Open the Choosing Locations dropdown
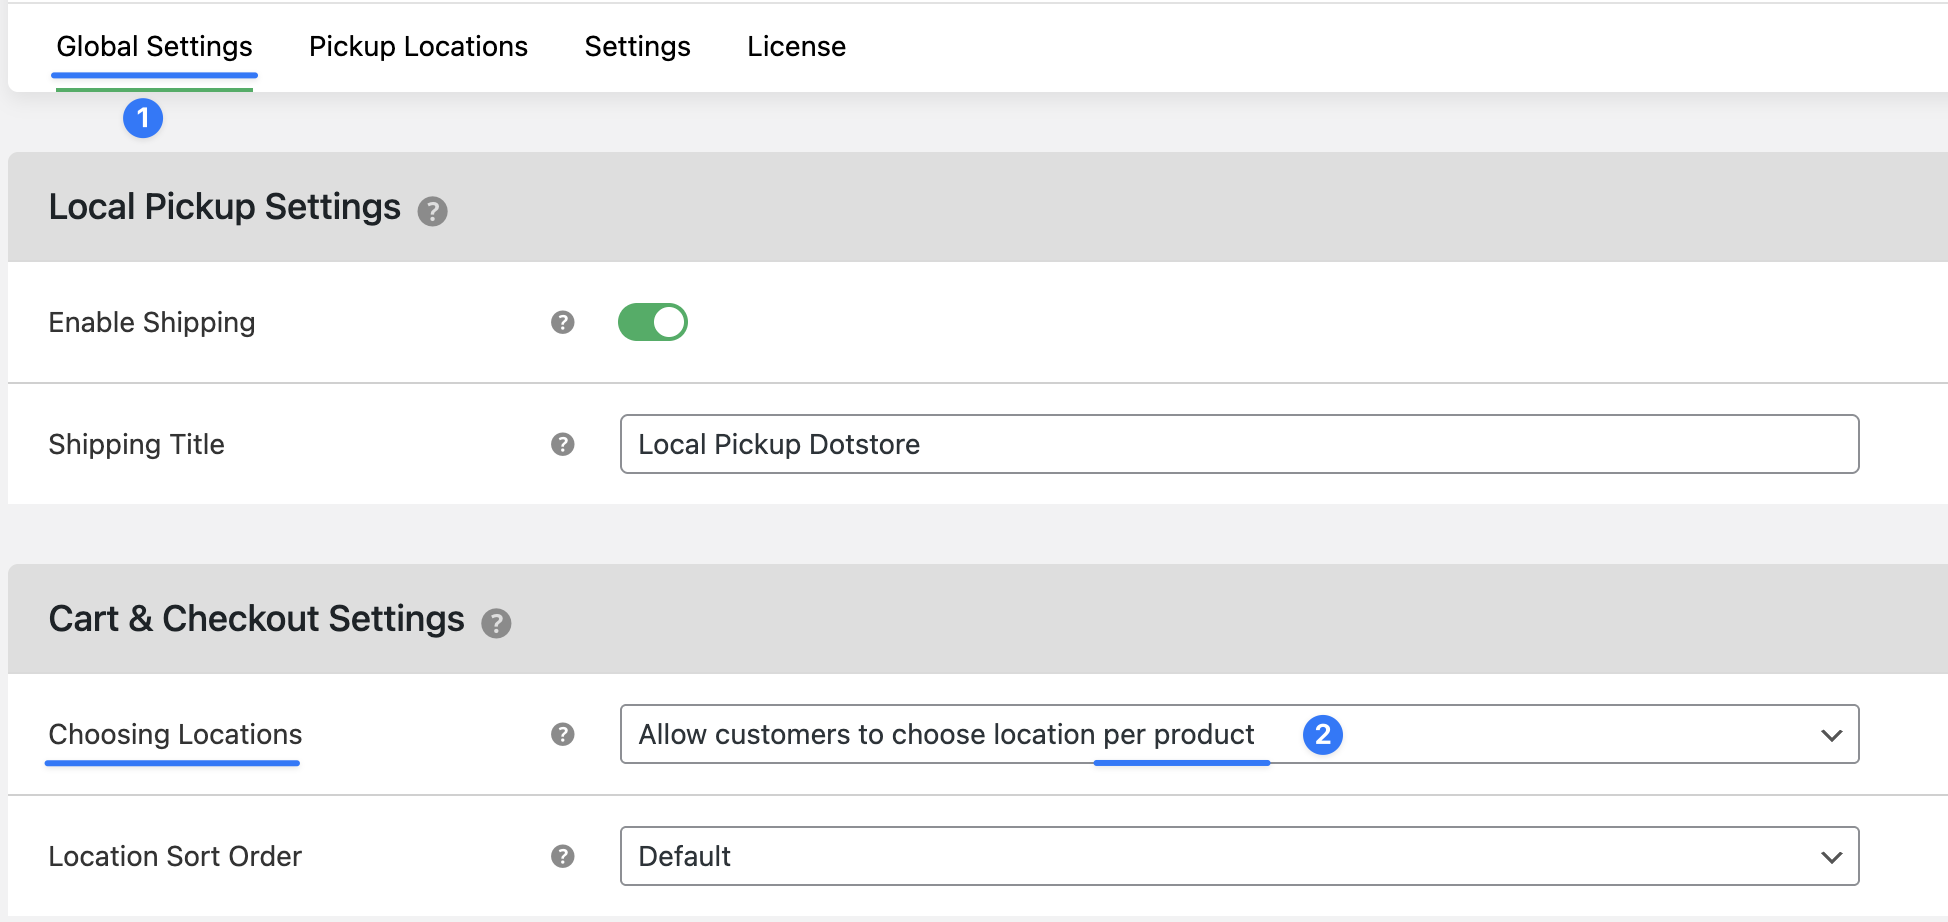The height and width of the screenshot is (922, 1948). pyautogui.click(x=1238, y=735)
